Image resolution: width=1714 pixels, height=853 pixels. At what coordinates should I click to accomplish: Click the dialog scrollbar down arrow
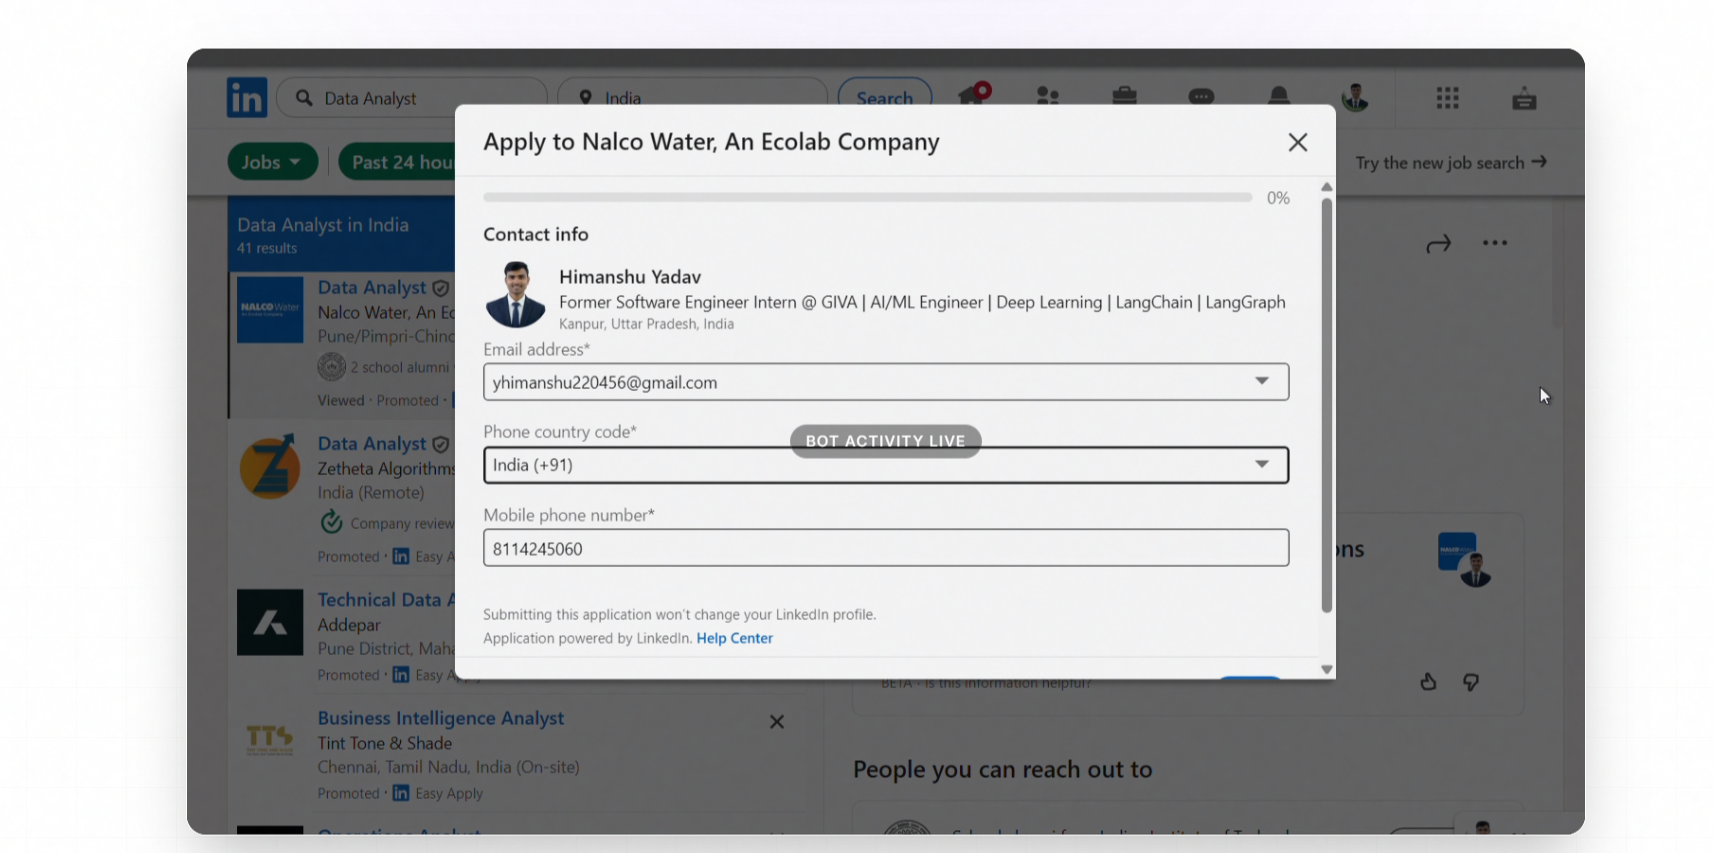(x=1327, y=670)
